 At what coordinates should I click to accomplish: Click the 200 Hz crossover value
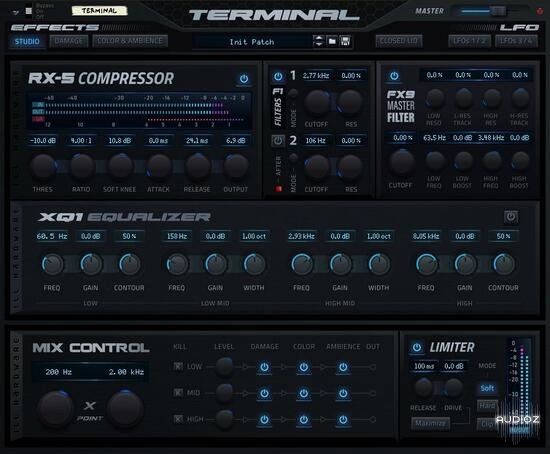coord(58,372)
